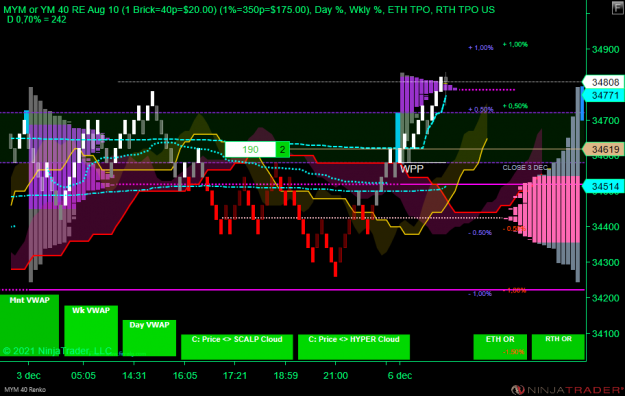Click the 34200 price axis label

(x=605, y=298)
